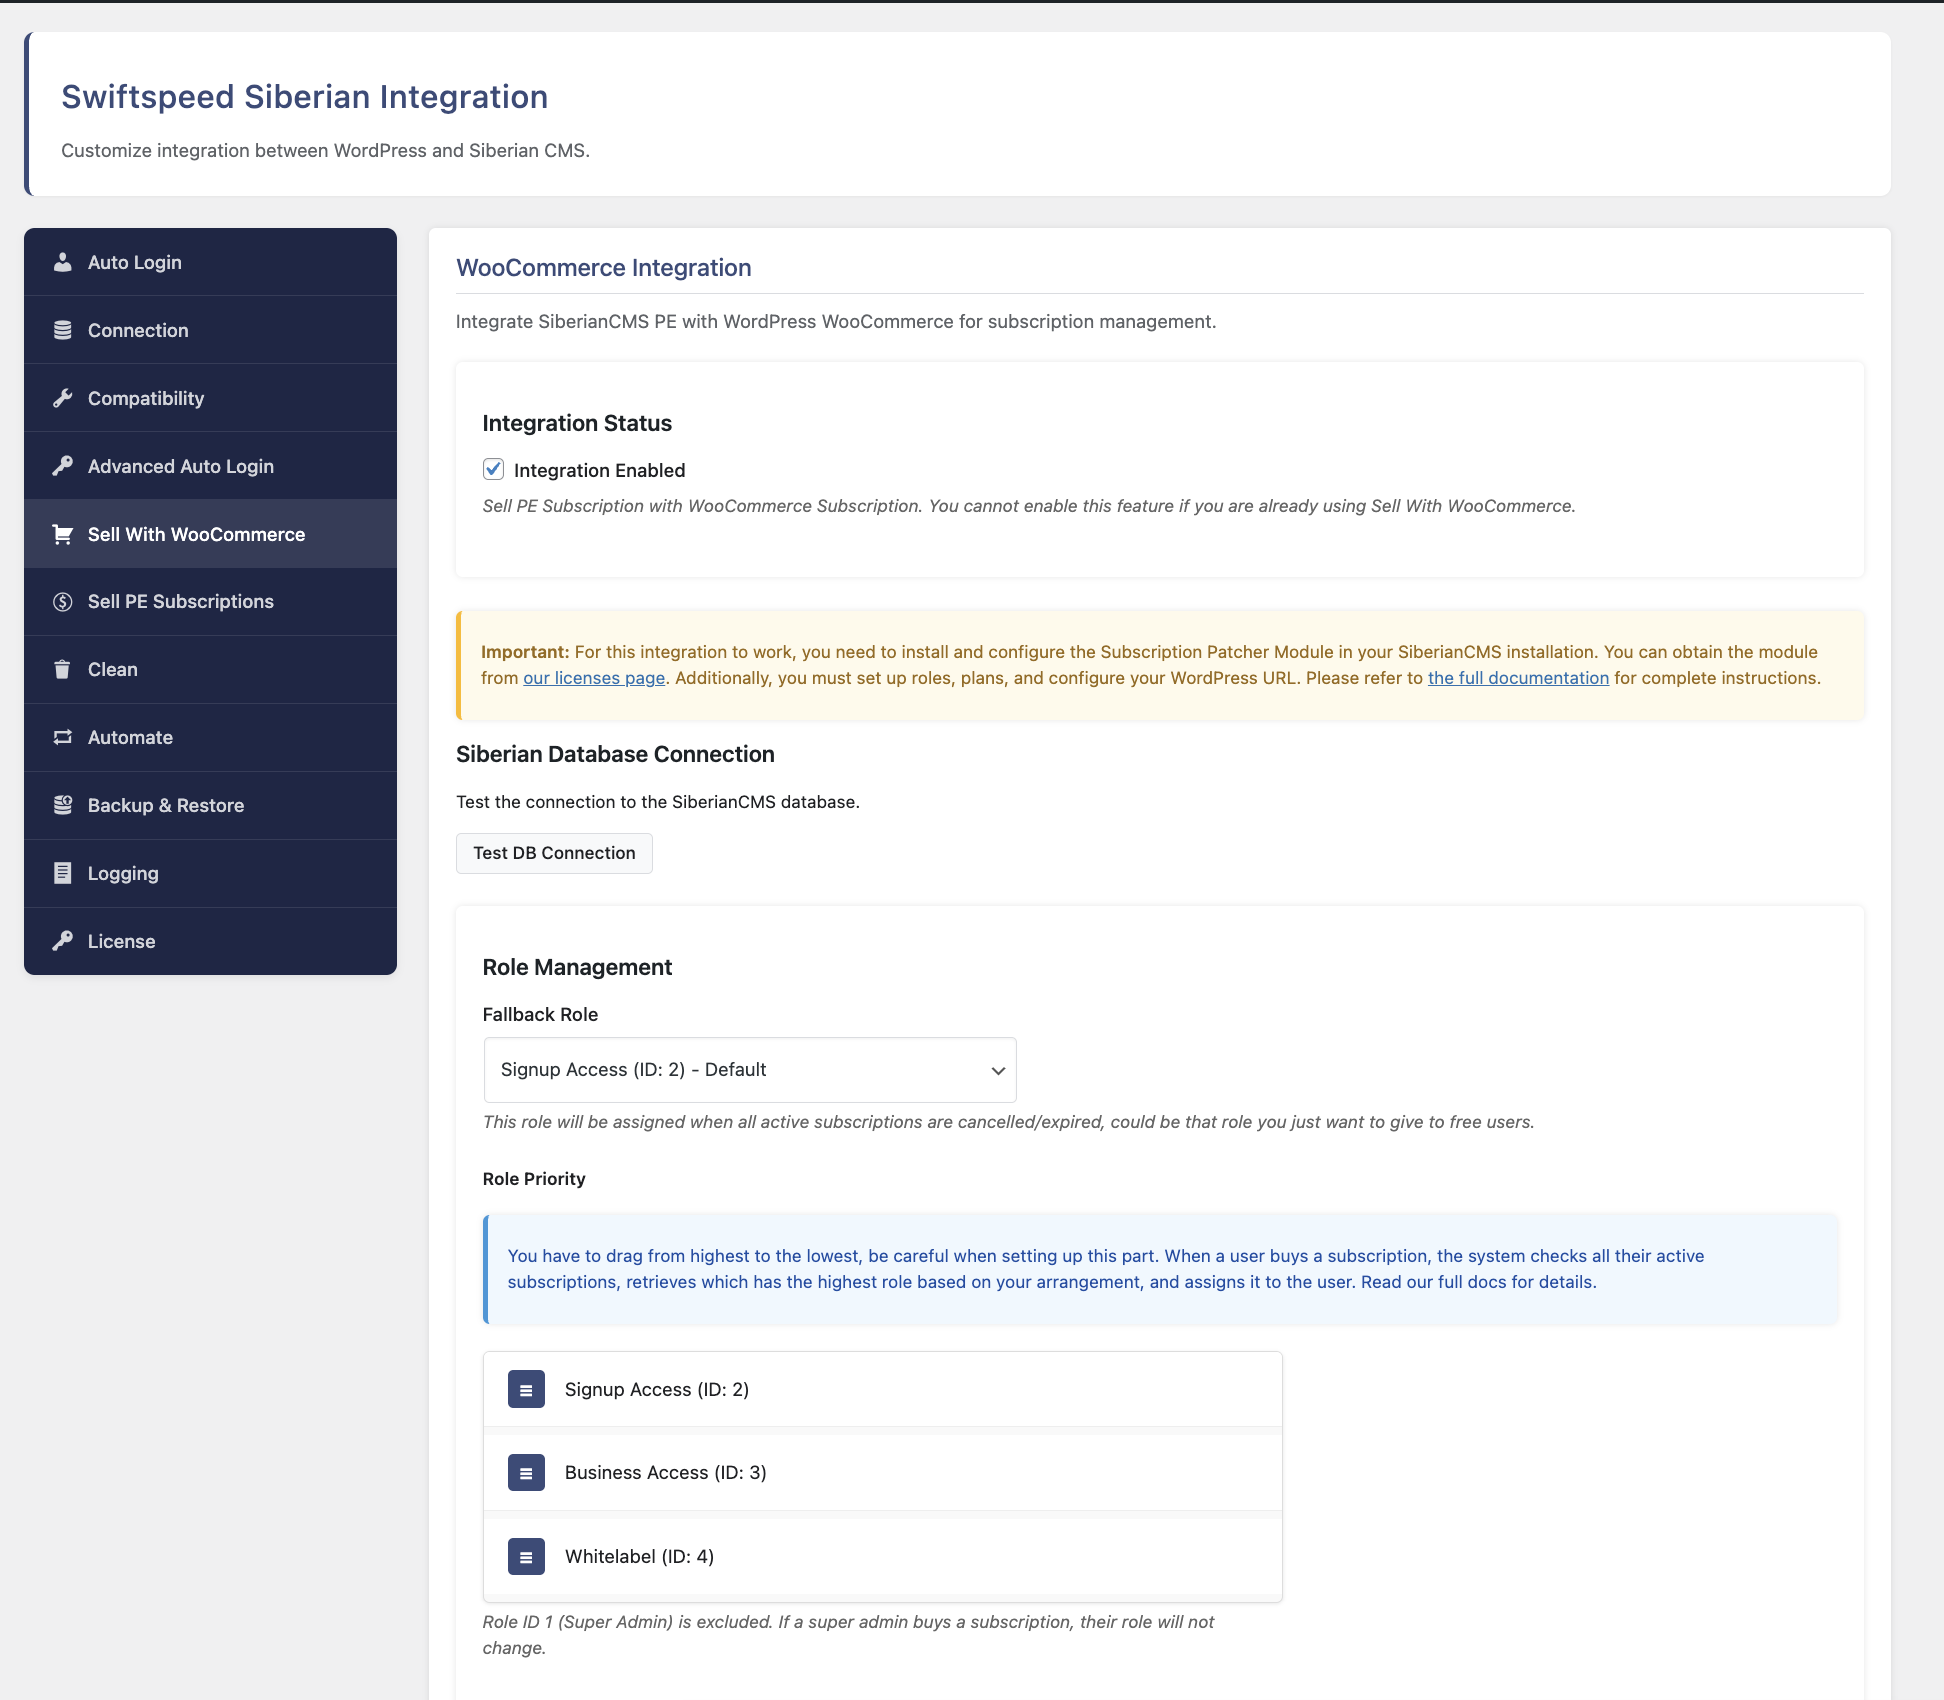
Task: Click the Automate loop arrows icon
Action: click(x=62, y=738)
